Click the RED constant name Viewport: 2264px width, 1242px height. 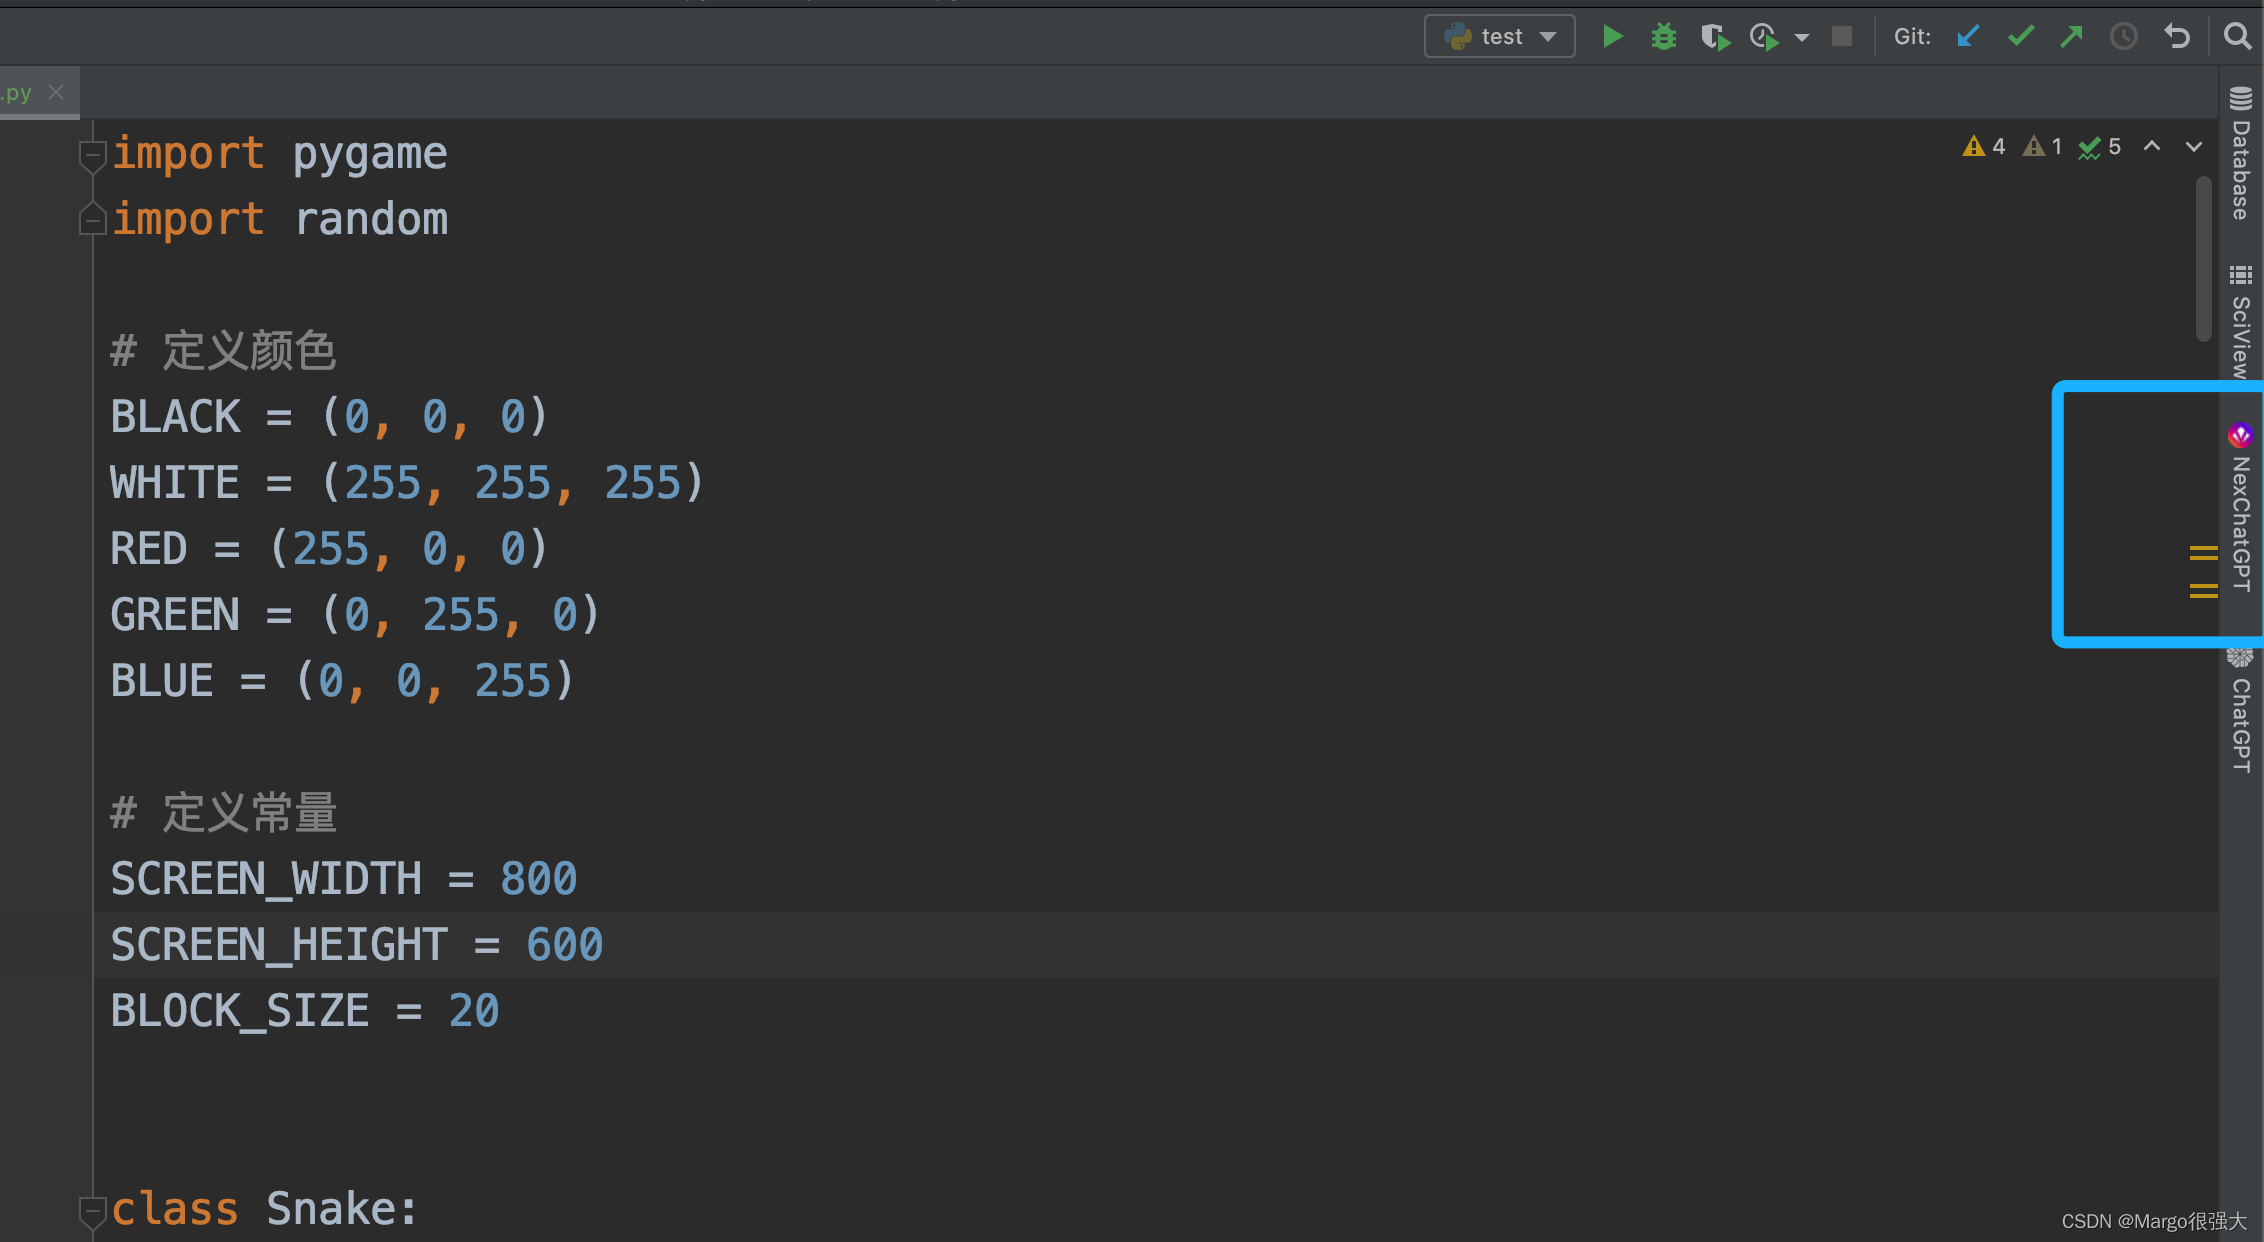tap(149, 549)
